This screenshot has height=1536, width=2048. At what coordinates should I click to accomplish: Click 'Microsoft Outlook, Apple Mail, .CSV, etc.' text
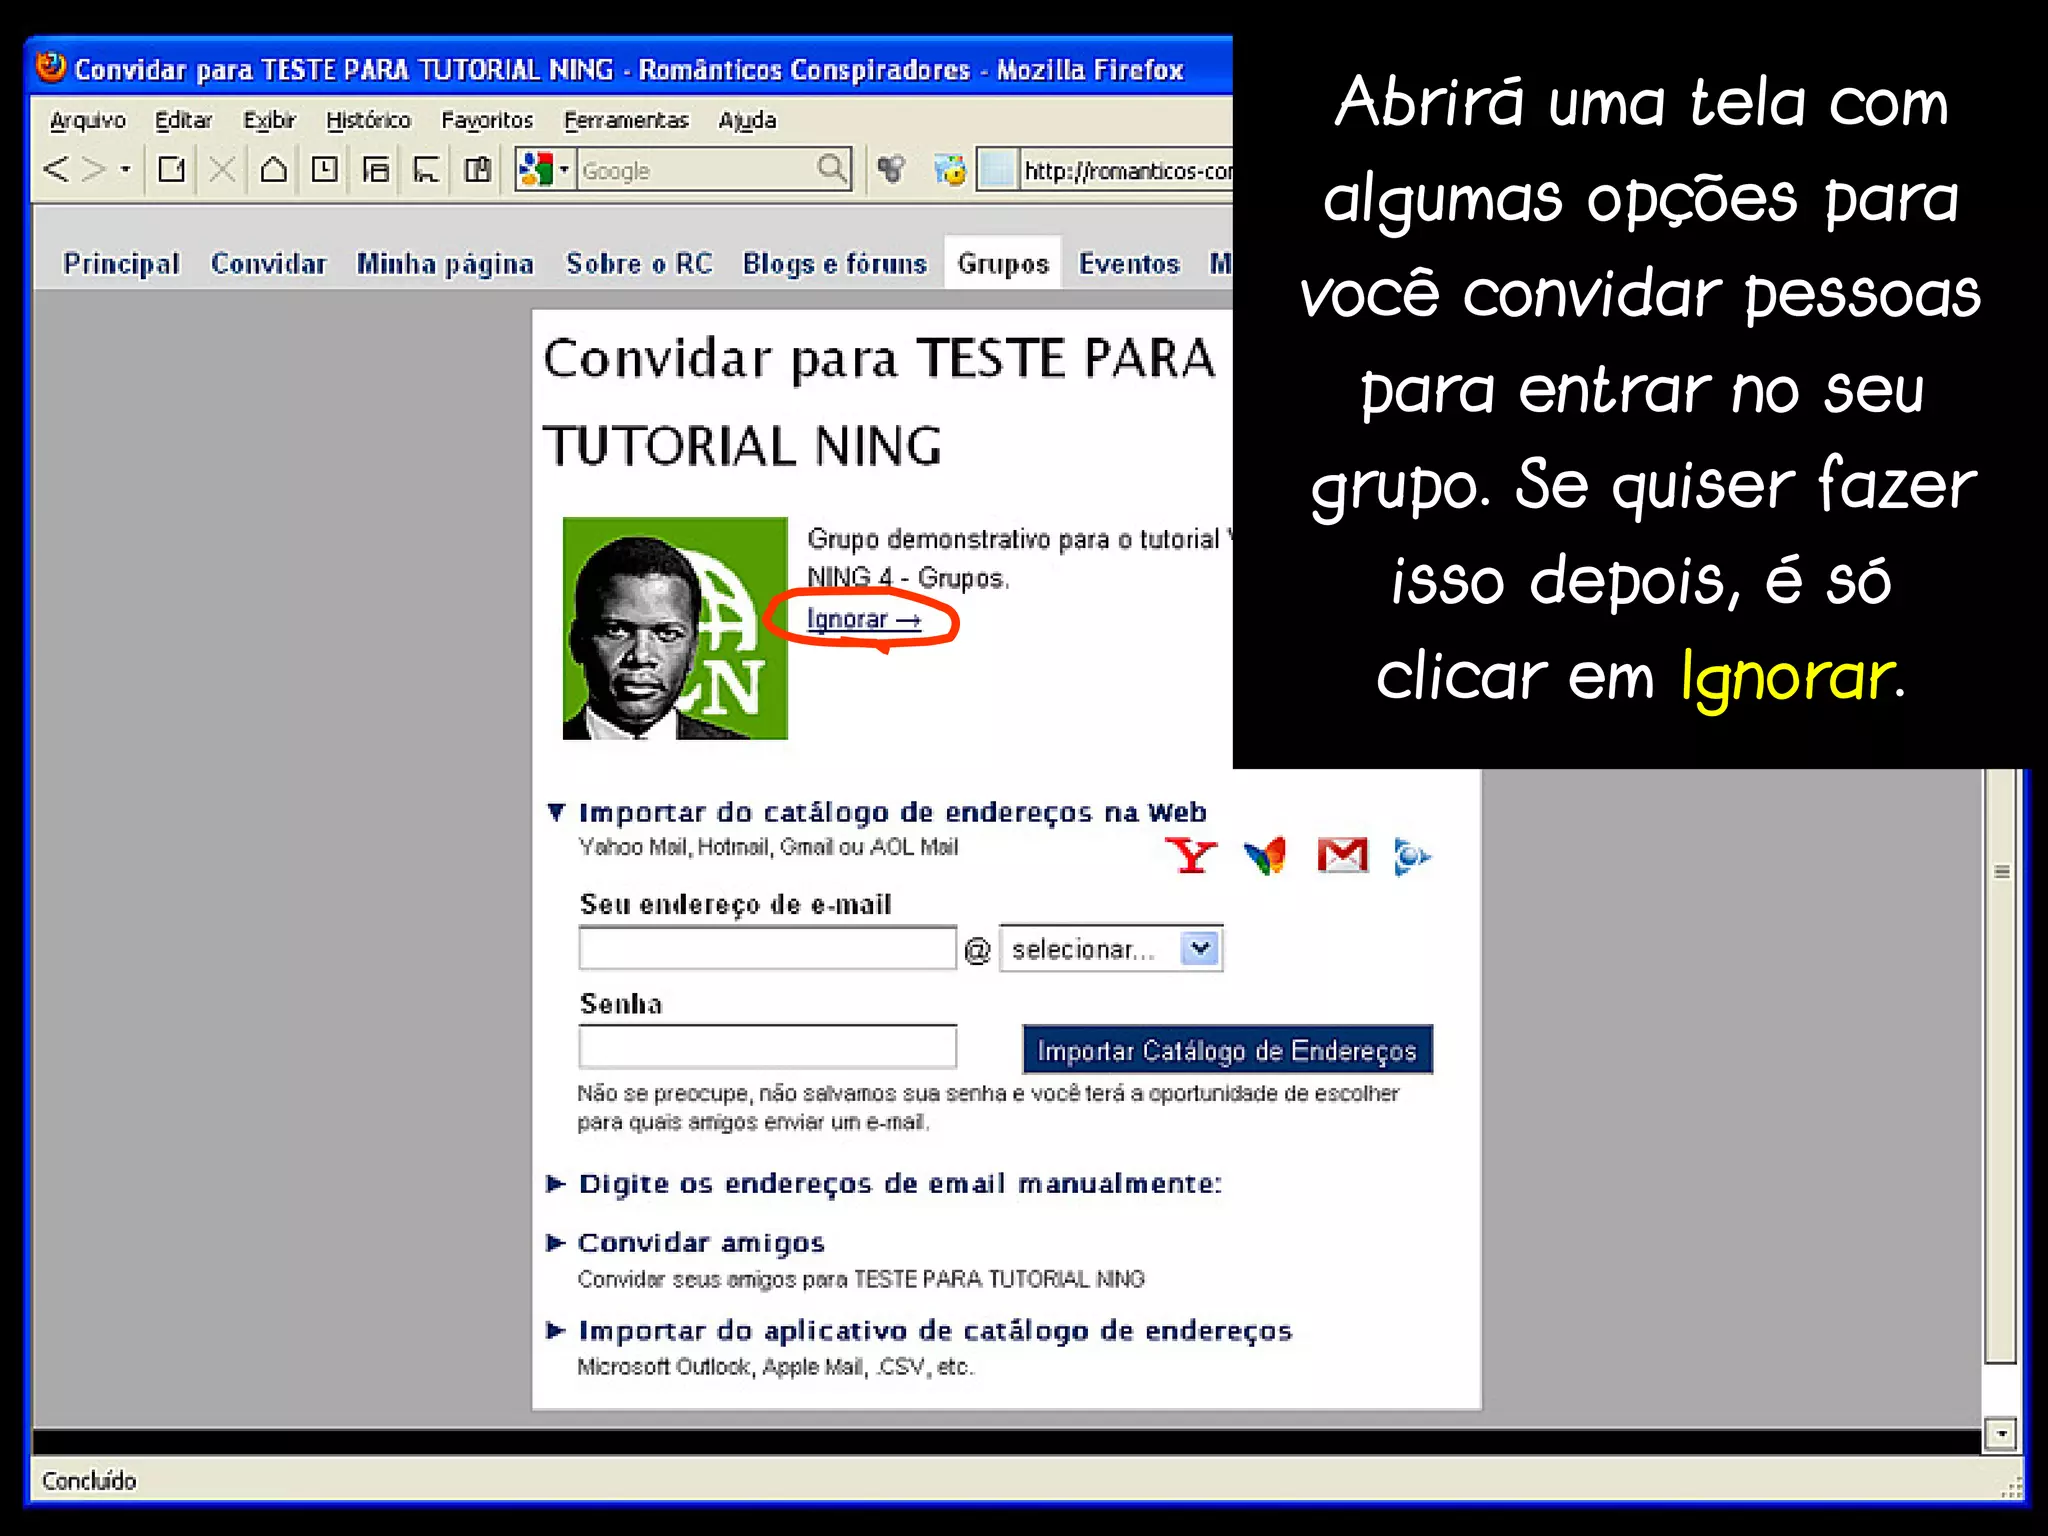click(x=775, y=1367)
